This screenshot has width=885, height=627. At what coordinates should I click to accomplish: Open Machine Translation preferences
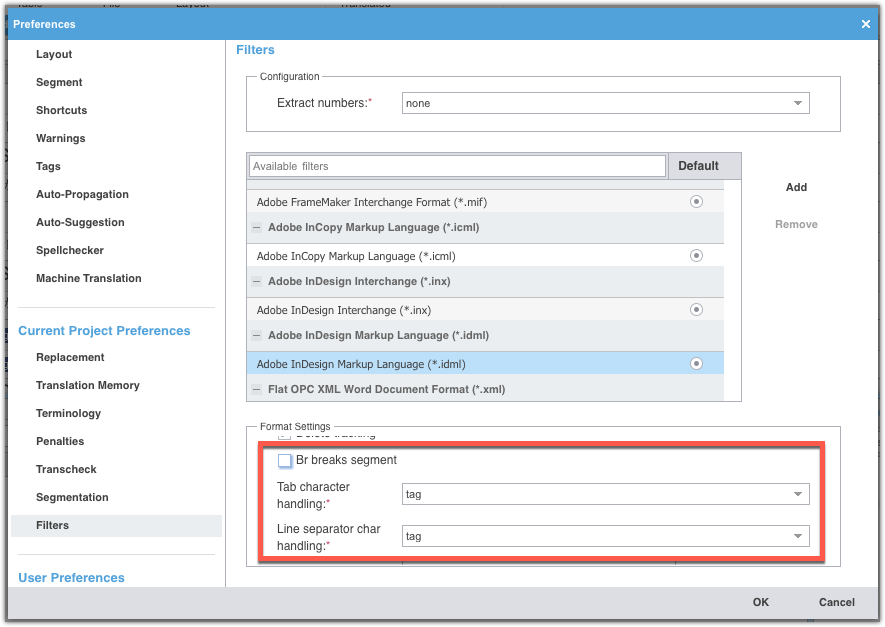point(89,278)
